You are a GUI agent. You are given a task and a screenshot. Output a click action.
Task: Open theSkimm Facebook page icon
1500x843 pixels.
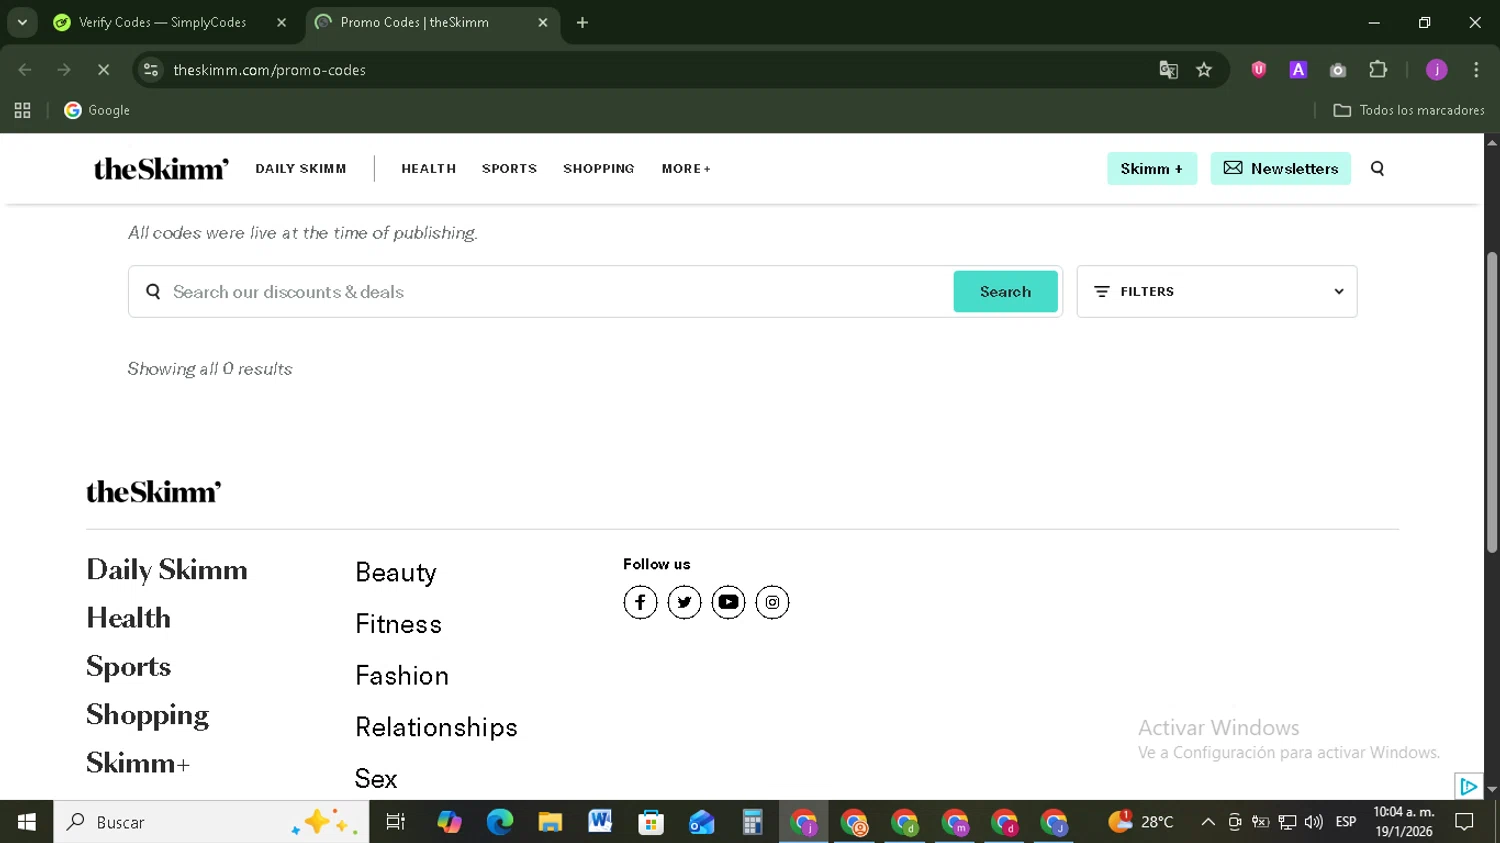click(x=640, y=602)
